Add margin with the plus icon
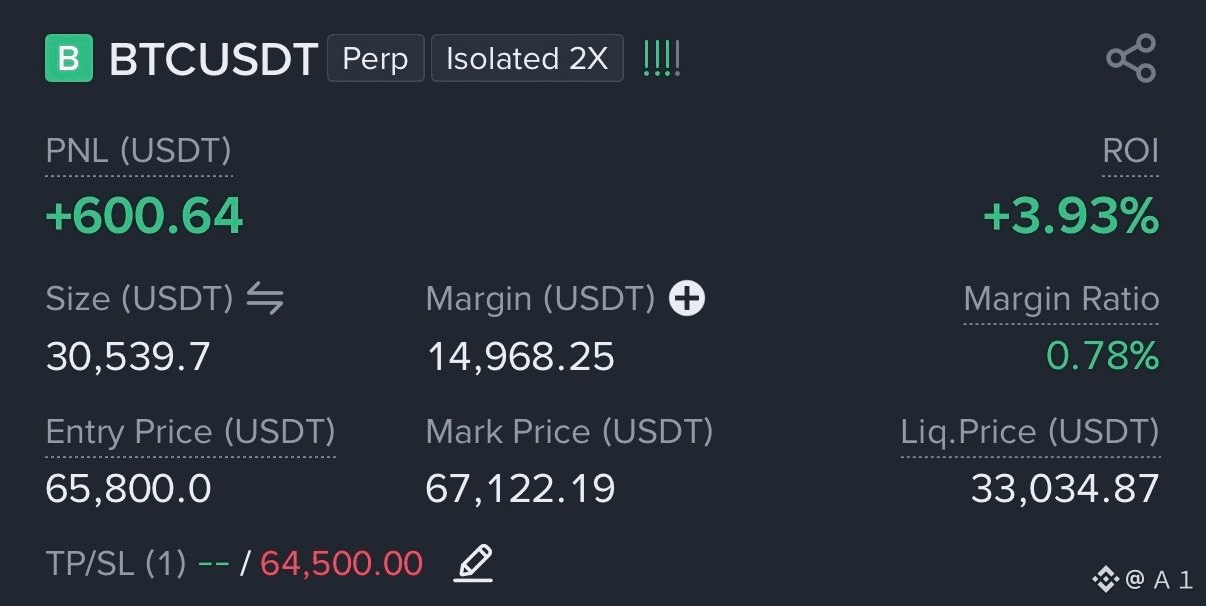 click(687, 298)
